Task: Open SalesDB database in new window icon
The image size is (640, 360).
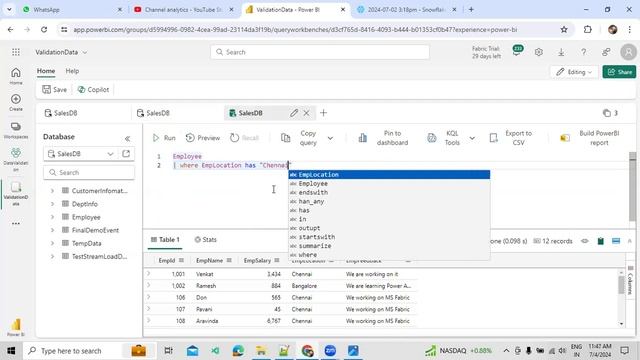Action: pyautogui.click(x=126, y=153)
